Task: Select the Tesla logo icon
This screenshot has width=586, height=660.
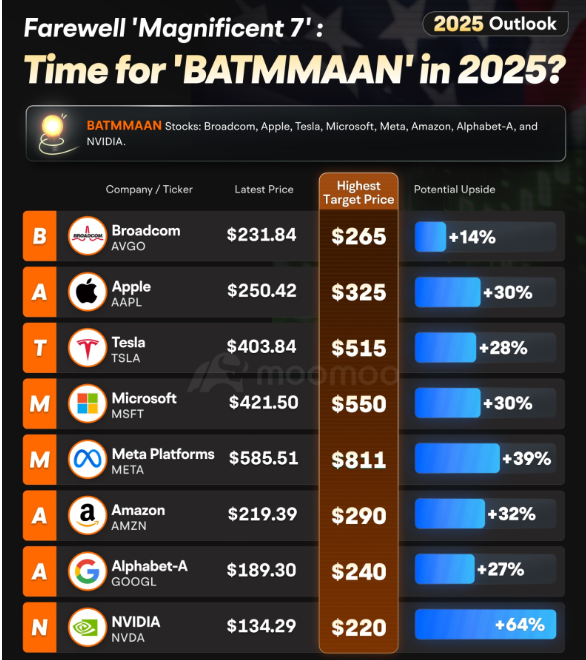Action: [x=87, y=348]
